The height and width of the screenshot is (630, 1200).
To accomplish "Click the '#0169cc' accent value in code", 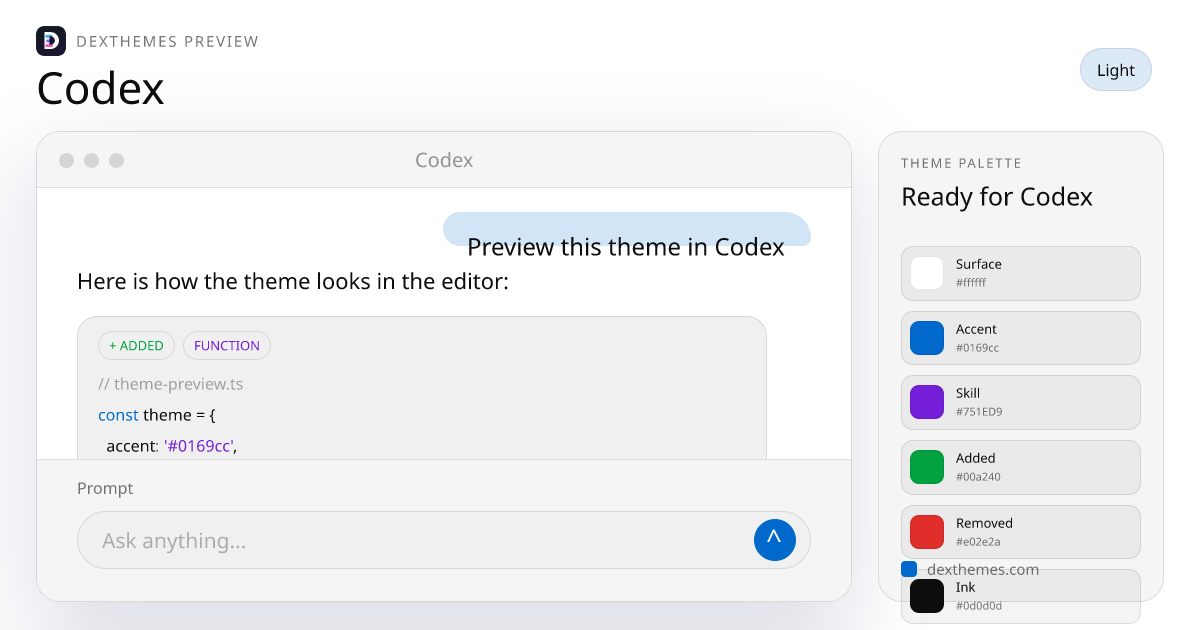I will (199, 445).
